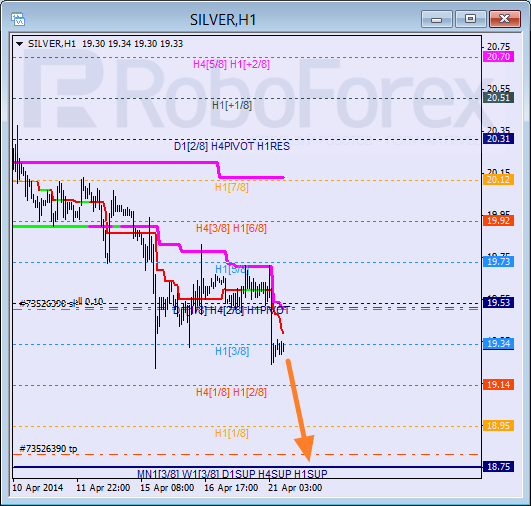Select the 19.14 price level tag

(x=498, y=384)
